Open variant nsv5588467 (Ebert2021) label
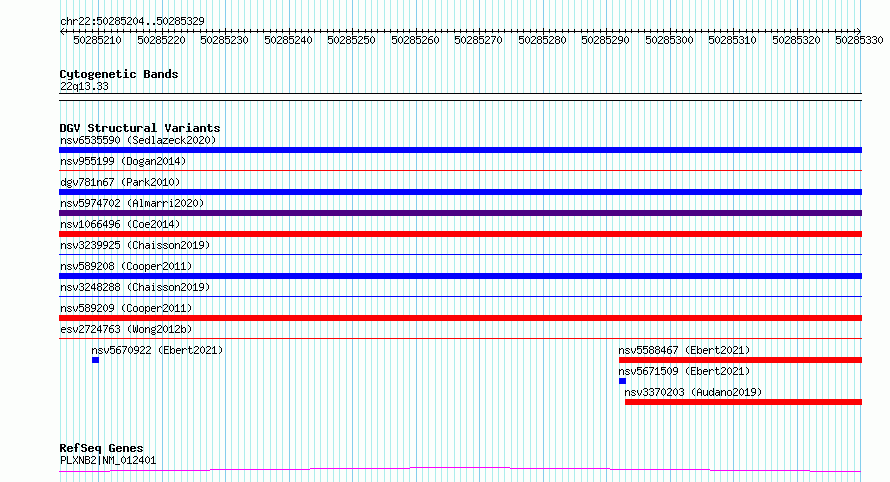Viewport: 890px width, 482px height. coord(684,350)
